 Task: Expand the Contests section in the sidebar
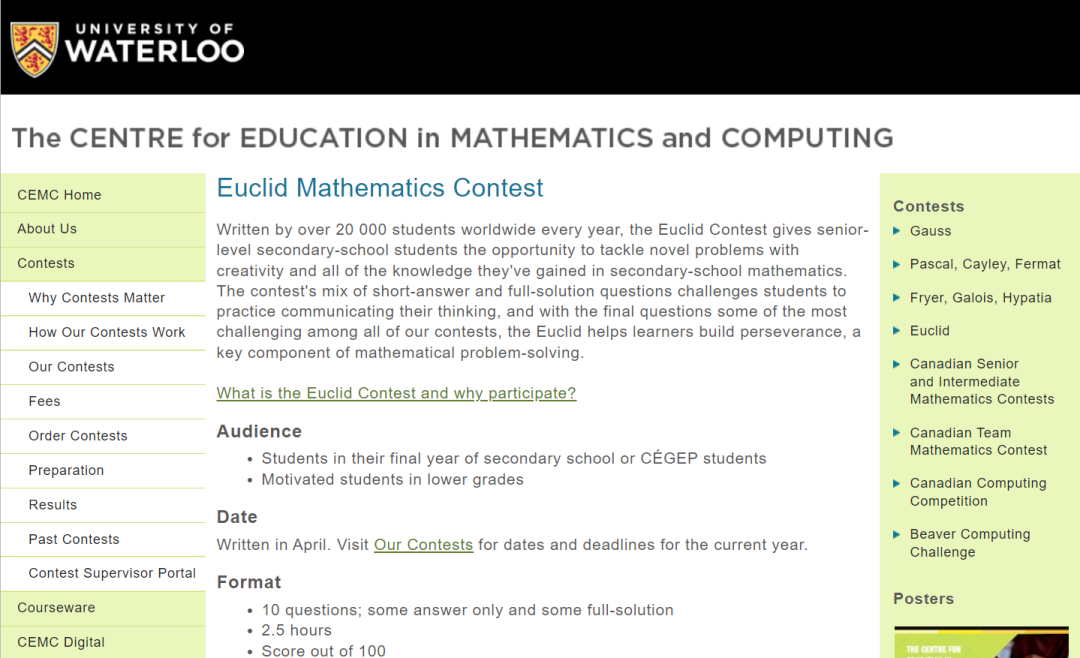pos(46,263)
